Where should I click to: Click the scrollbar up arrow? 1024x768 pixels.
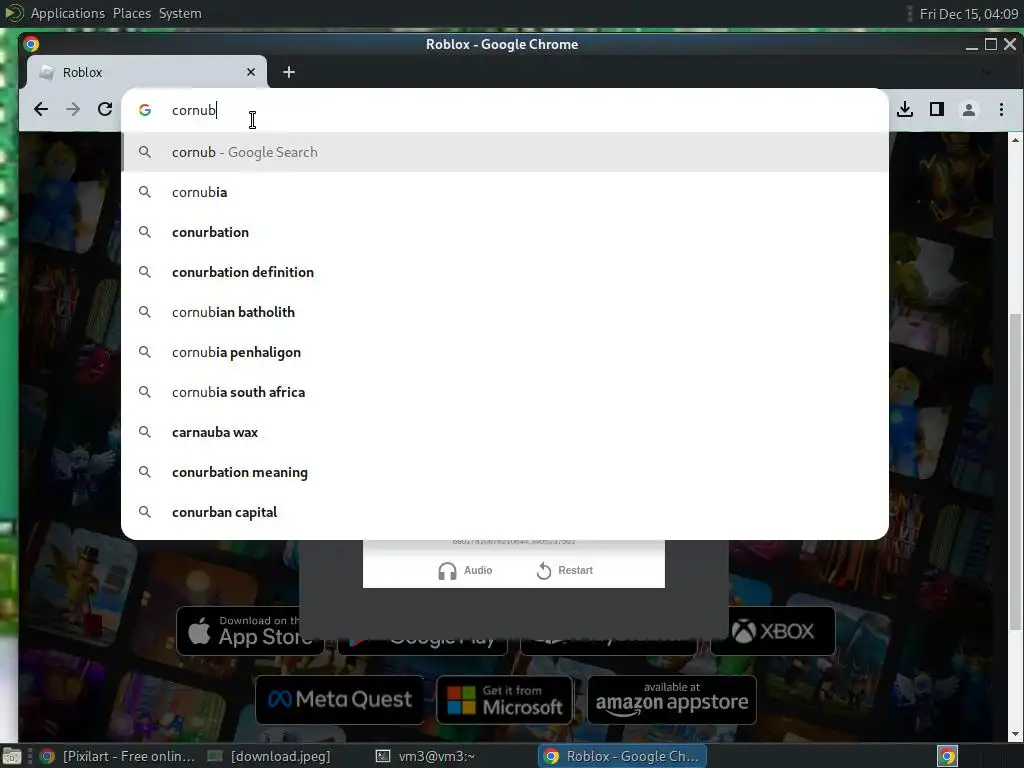(x=1015, y=140)
